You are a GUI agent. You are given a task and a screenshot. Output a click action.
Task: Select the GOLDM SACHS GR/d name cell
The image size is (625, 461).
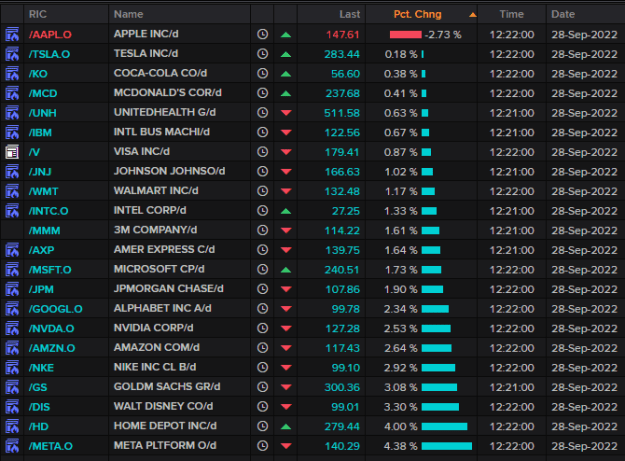[167, 387]
